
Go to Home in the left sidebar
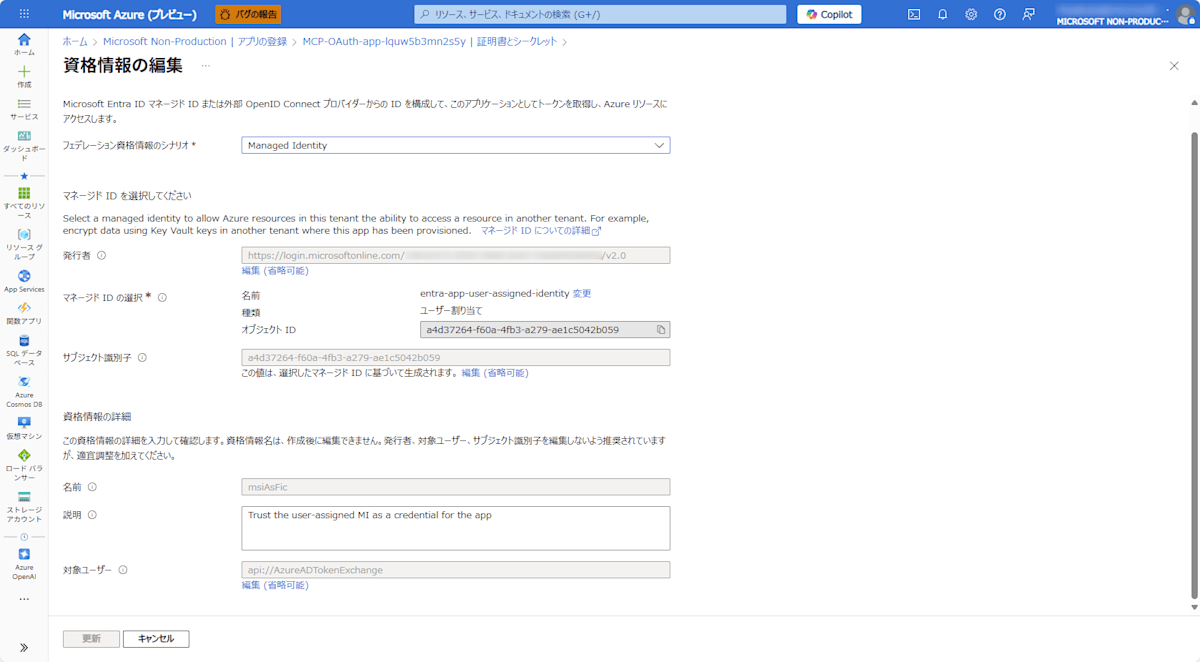click(24, 44)
